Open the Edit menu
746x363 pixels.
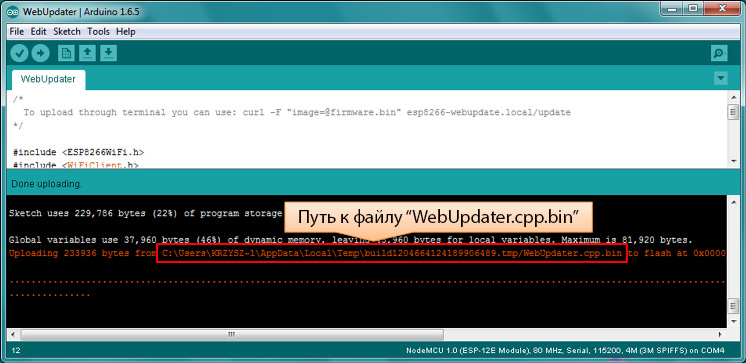point(39,31)
